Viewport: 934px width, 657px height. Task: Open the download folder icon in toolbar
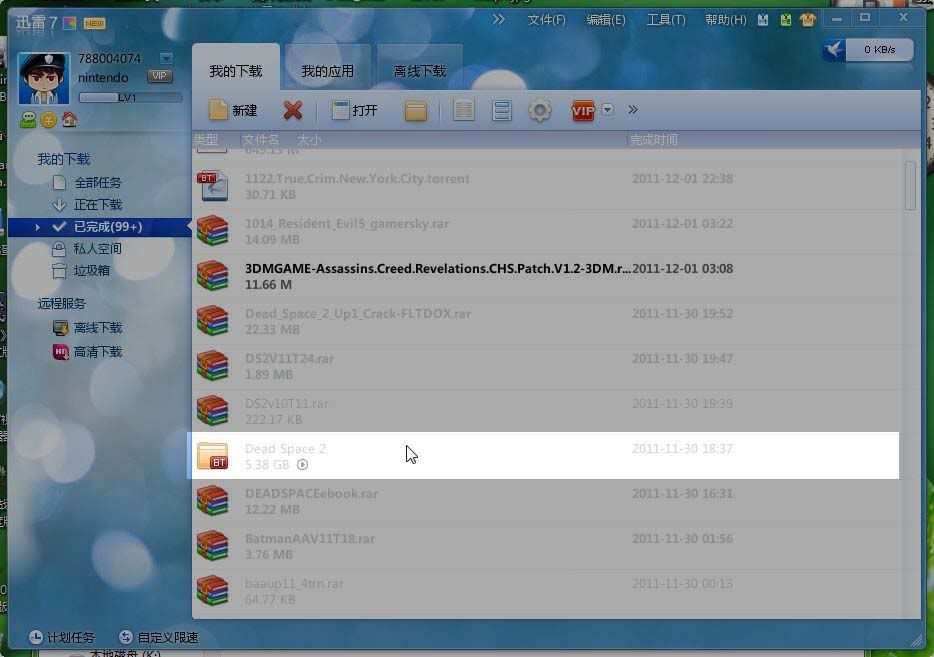click(x=416, y=110)
